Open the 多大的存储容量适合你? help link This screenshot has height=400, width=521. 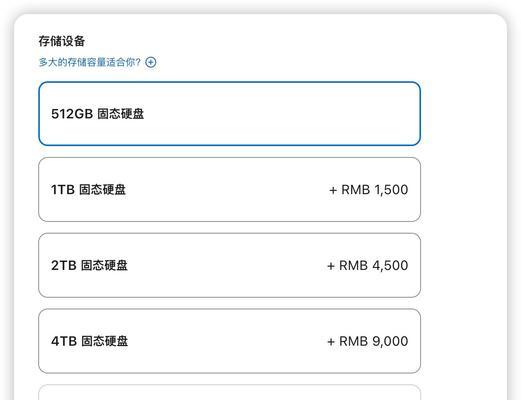pos(90,62)
